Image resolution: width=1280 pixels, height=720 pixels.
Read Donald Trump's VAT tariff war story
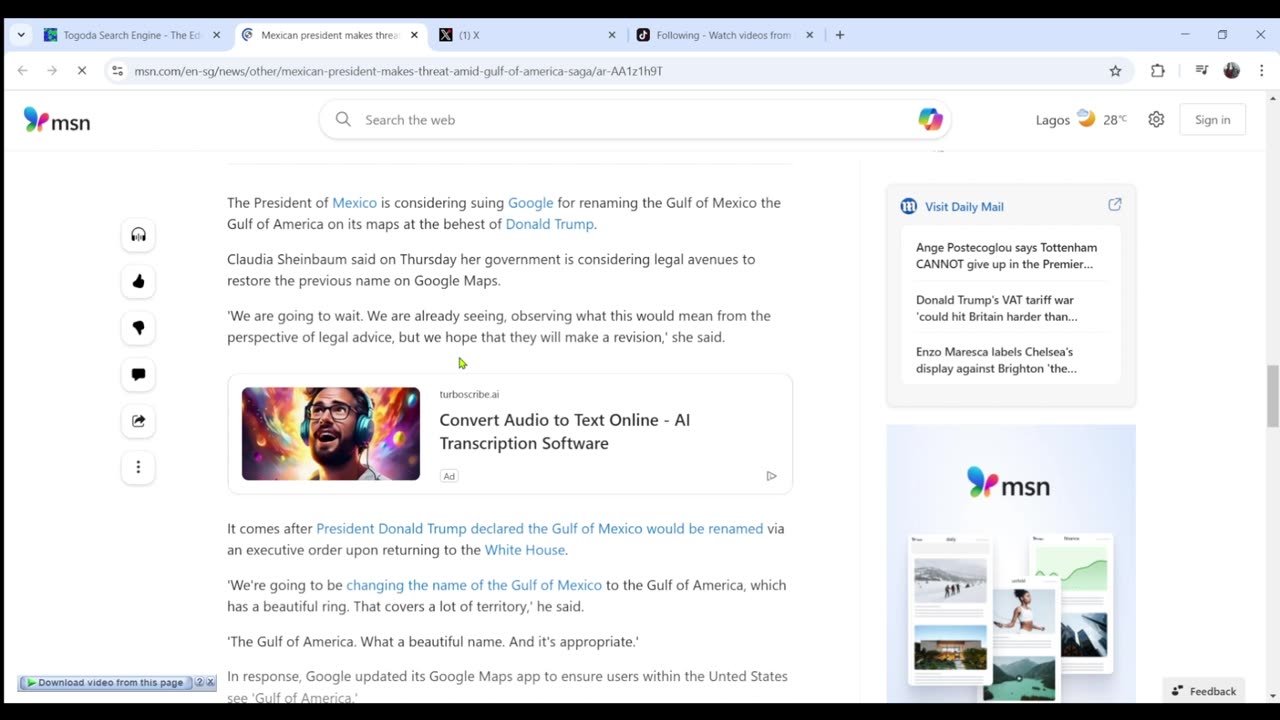point(997,308)
